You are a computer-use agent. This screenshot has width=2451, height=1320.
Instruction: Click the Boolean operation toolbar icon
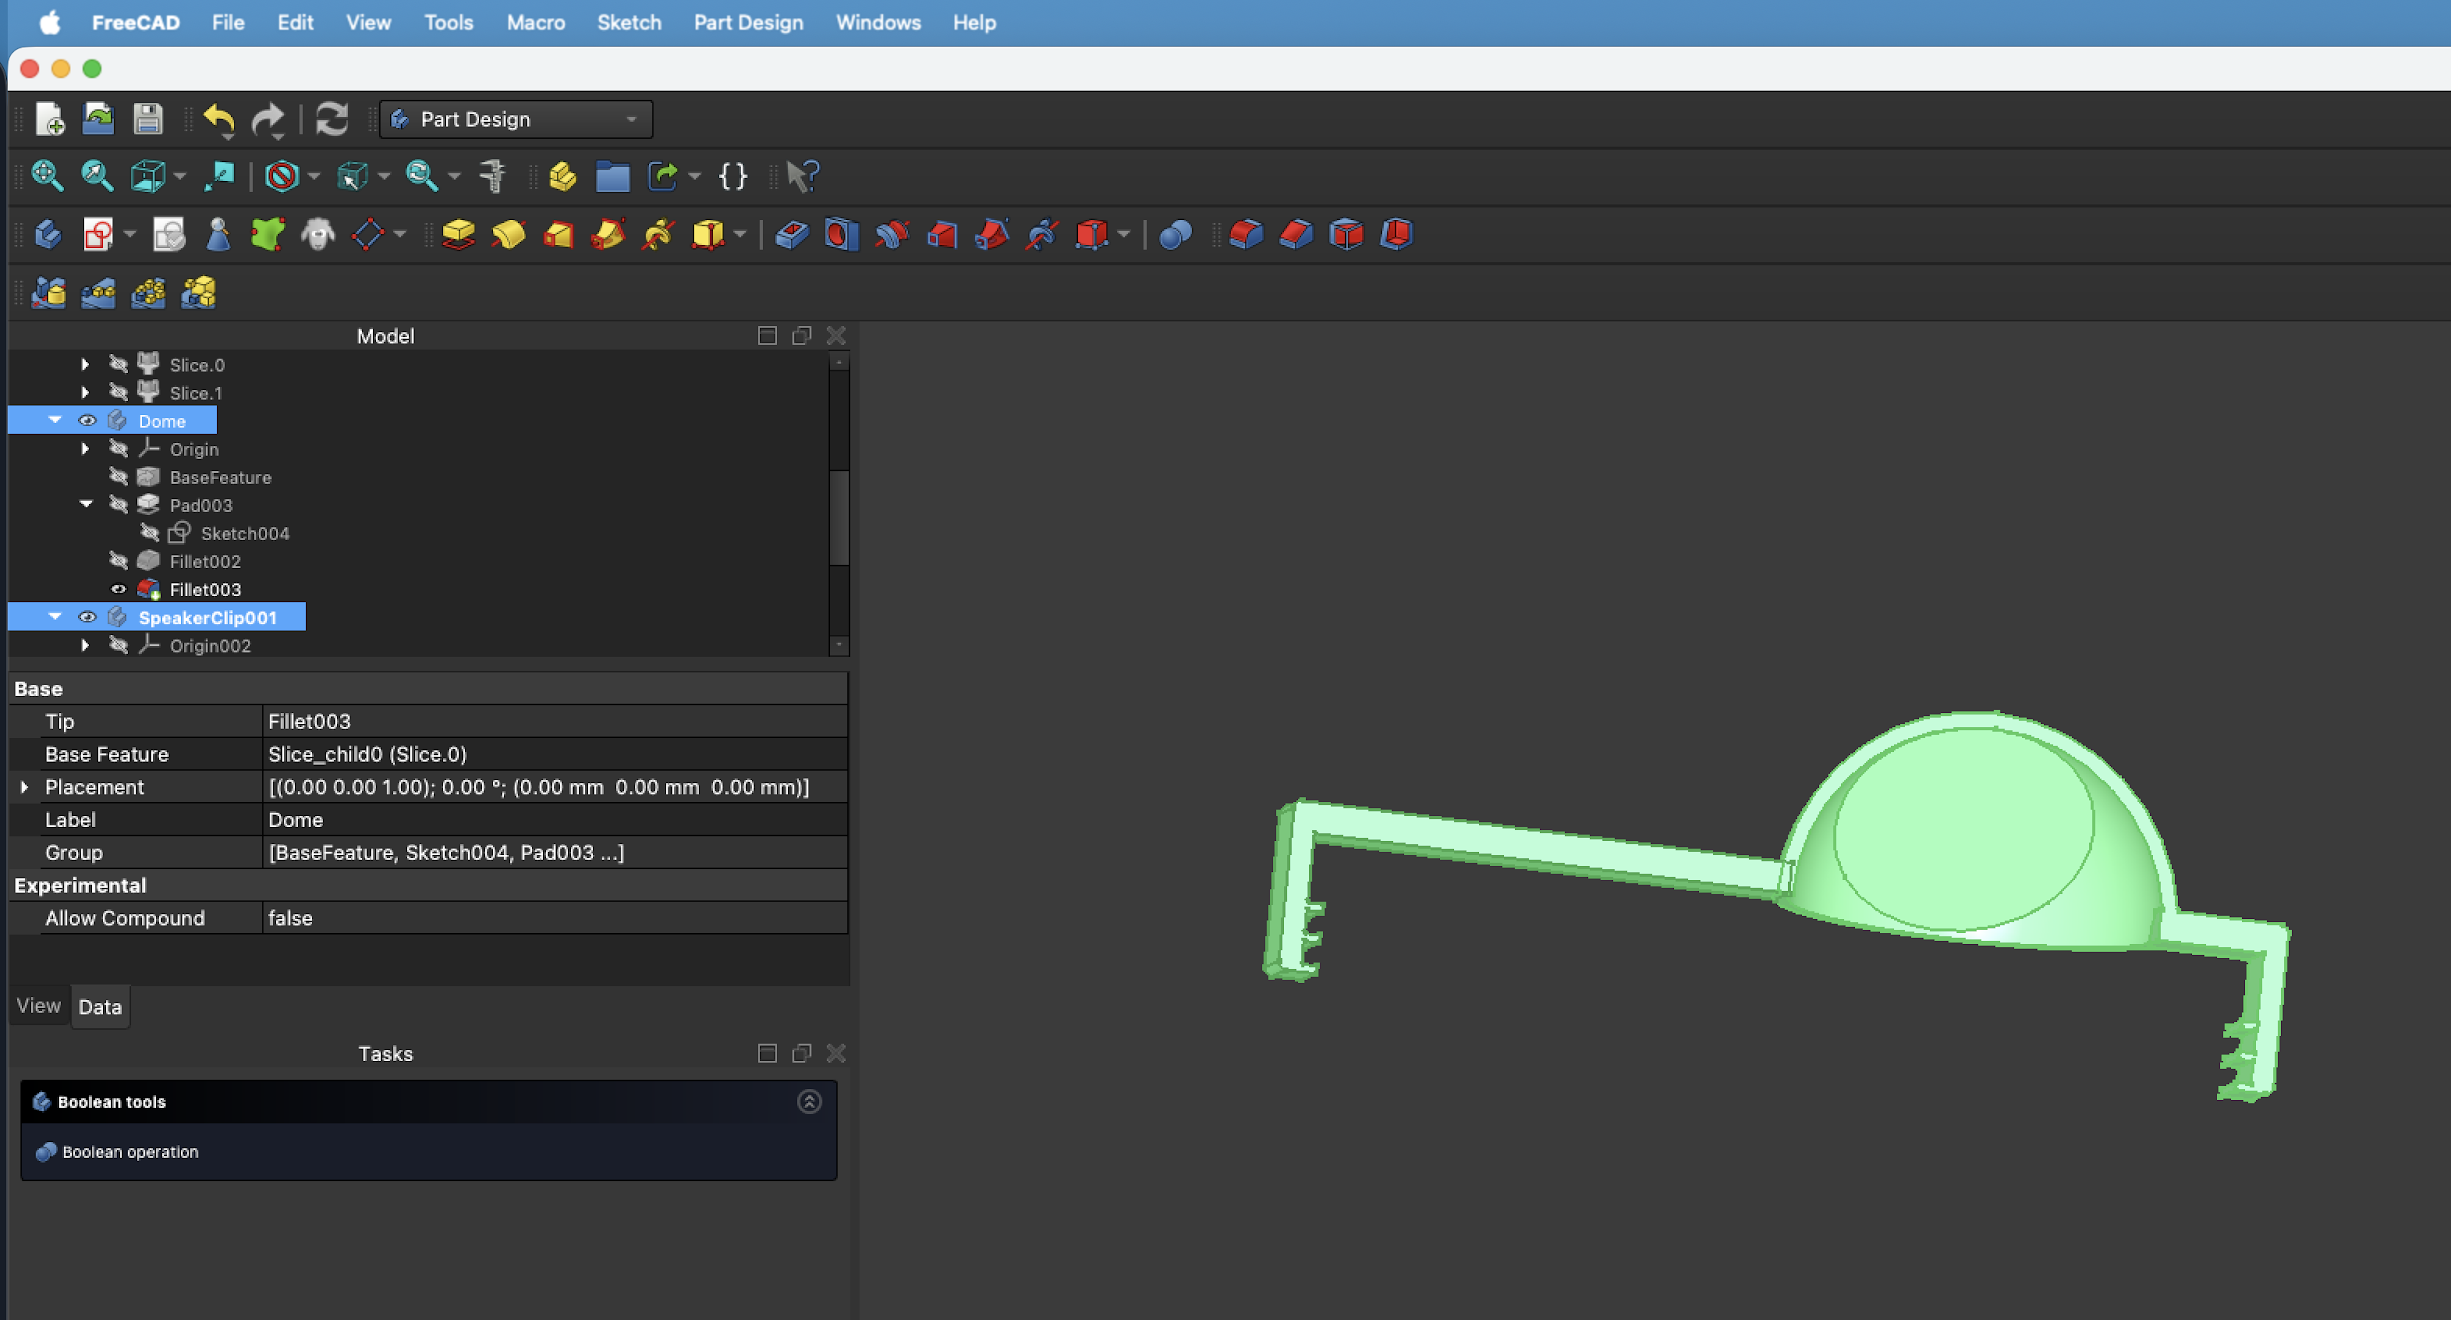pyautogui.click(x=1175, y=234)
